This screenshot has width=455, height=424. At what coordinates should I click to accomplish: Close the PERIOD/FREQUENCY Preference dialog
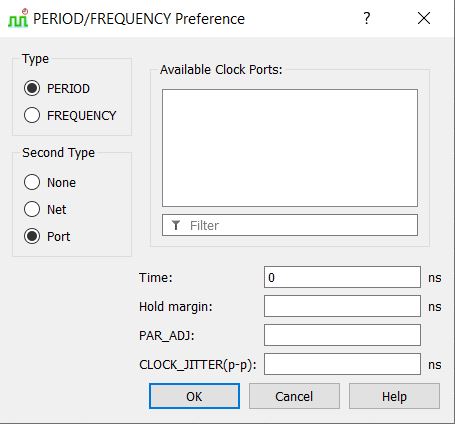coord(424,18)
